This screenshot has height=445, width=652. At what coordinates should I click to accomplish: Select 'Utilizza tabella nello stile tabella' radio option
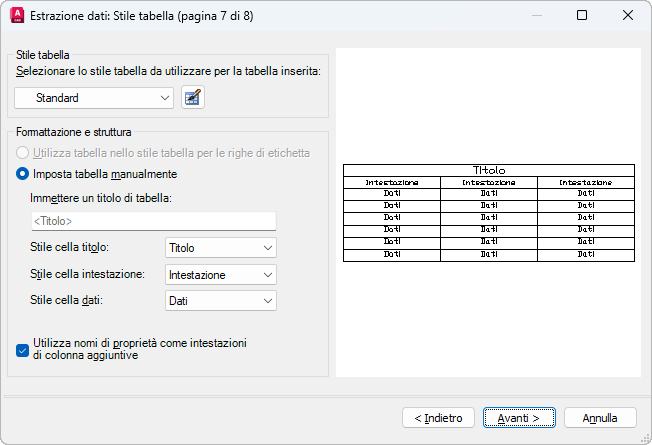24,153
